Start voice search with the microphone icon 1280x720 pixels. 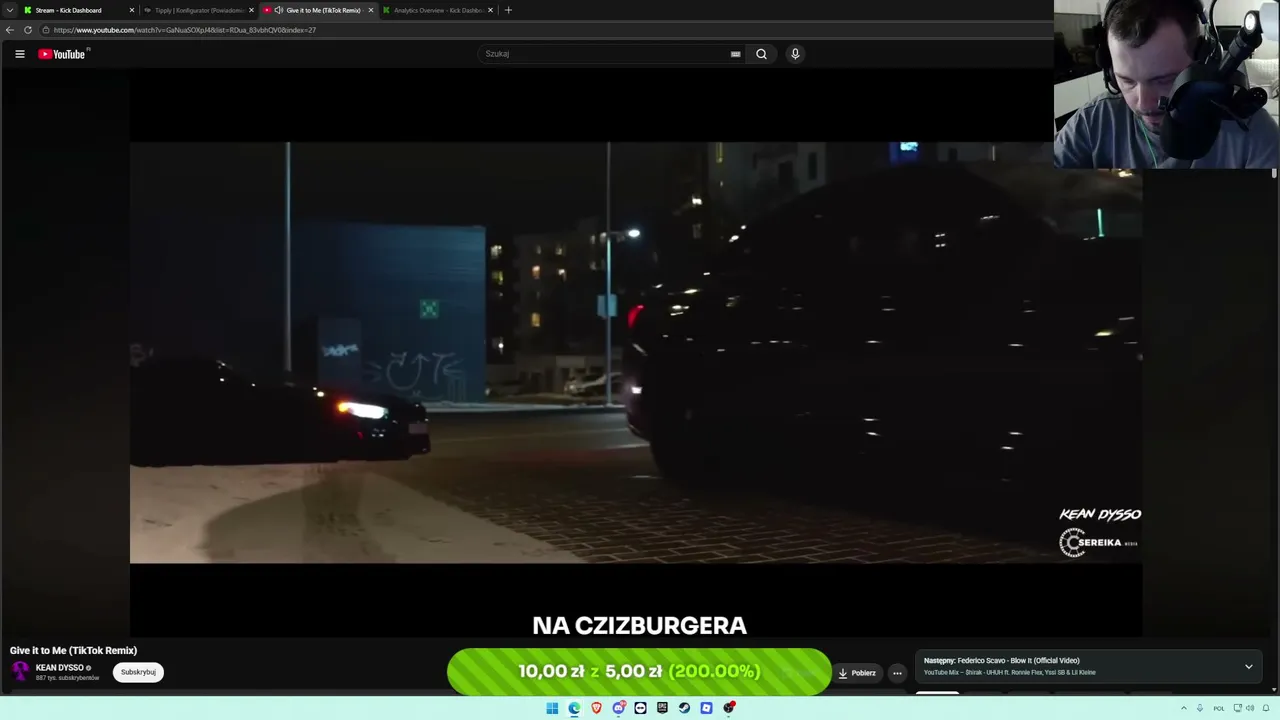click(x=795, y=54)
